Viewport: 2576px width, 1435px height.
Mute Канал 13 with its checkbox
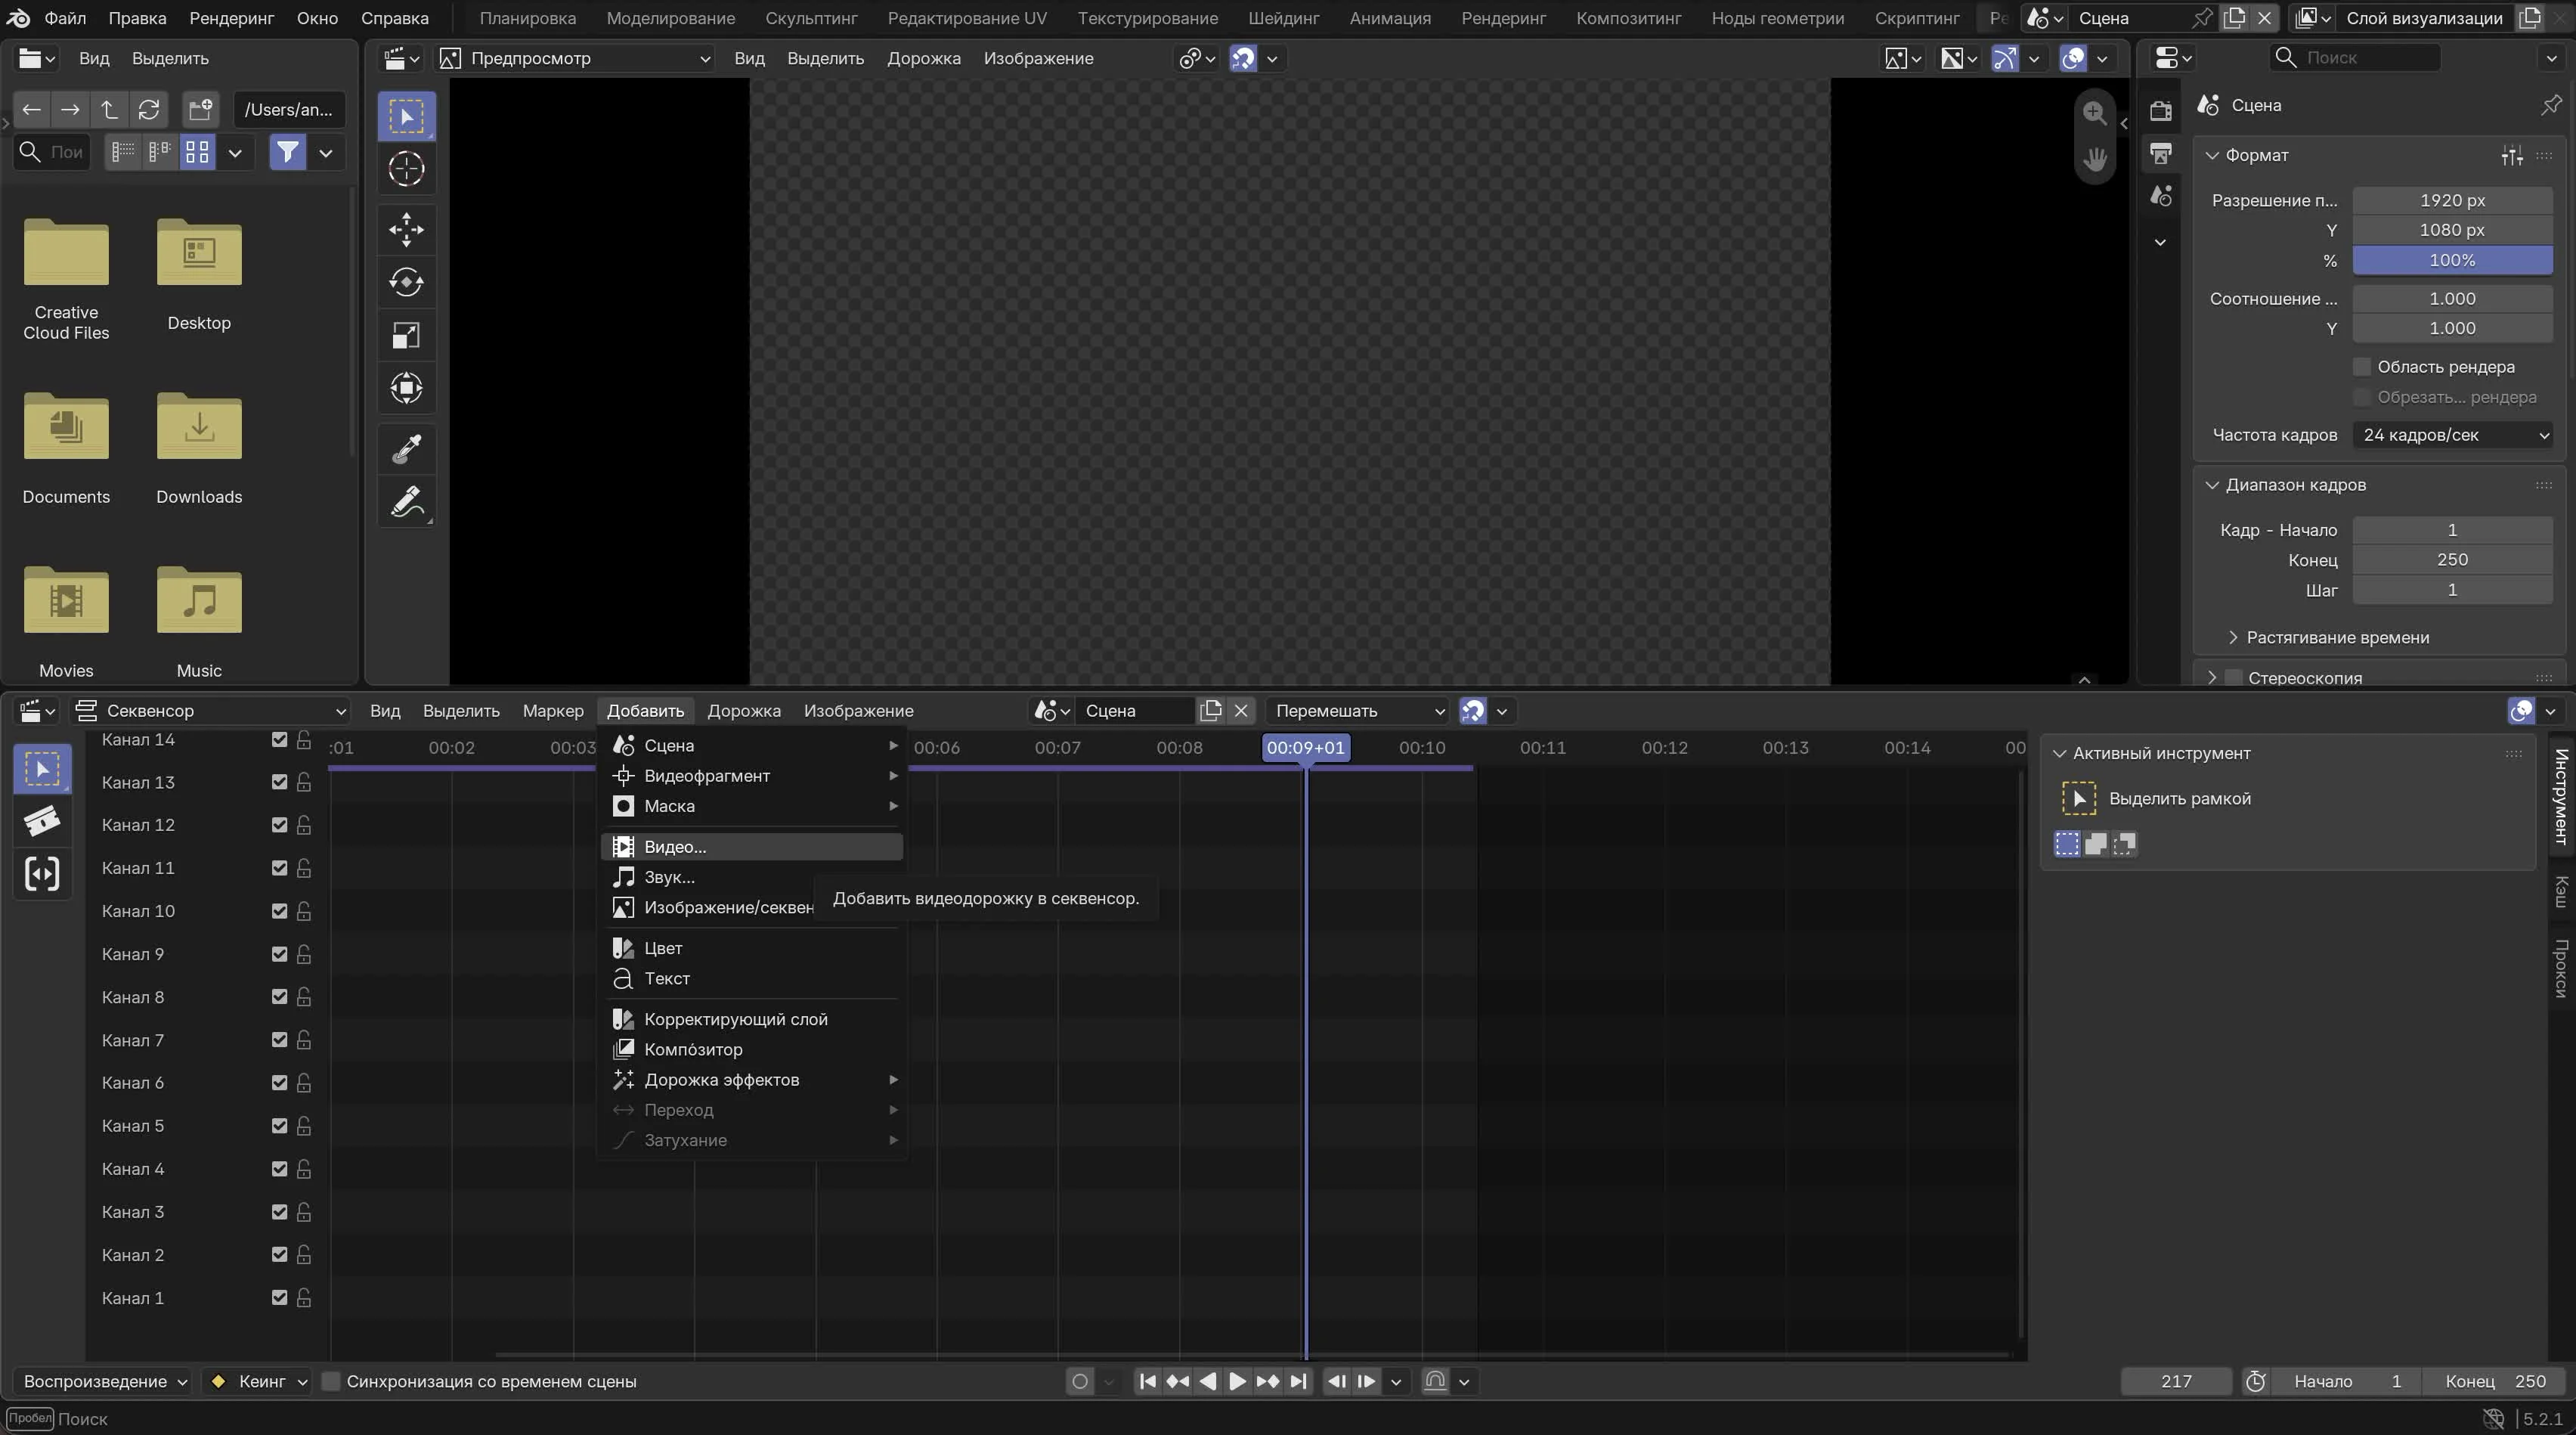coord(279,782)
